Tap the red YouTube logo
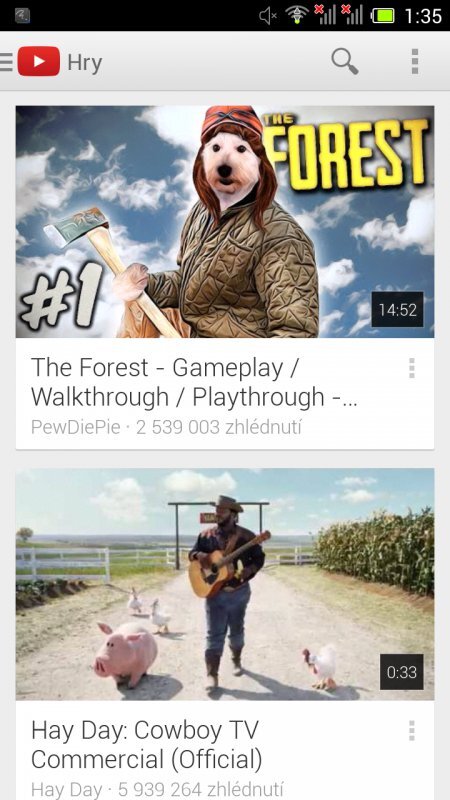 tap(39, 61)
